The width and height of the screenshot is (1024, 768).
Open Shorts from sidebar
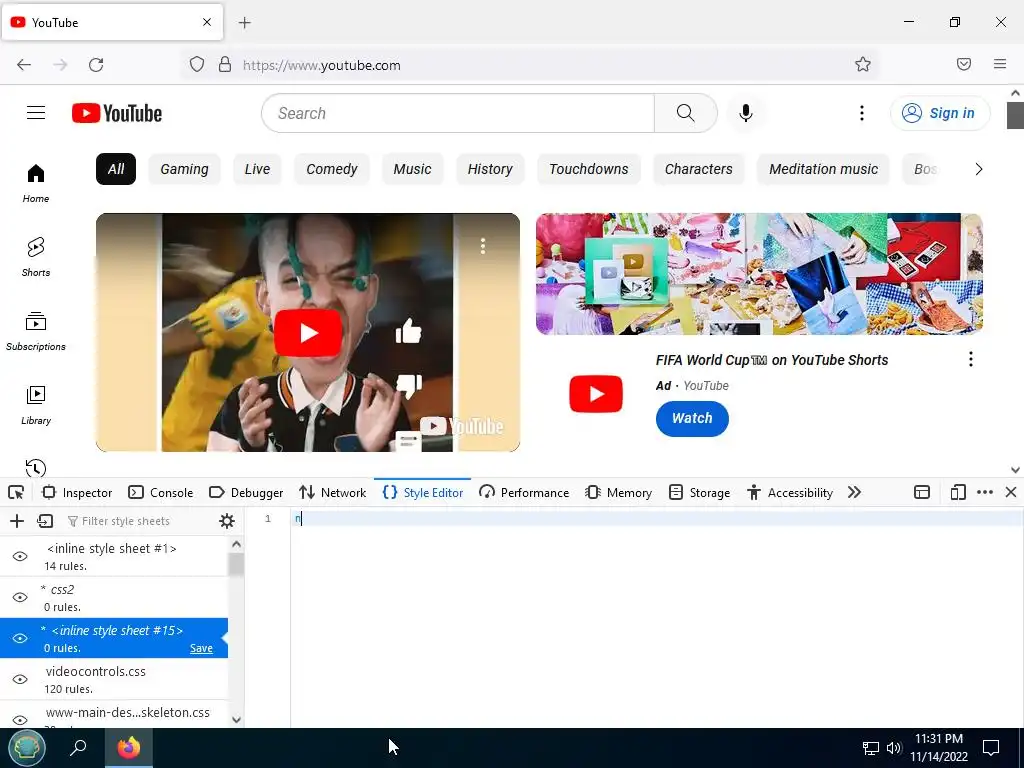(x=36, y=257)
